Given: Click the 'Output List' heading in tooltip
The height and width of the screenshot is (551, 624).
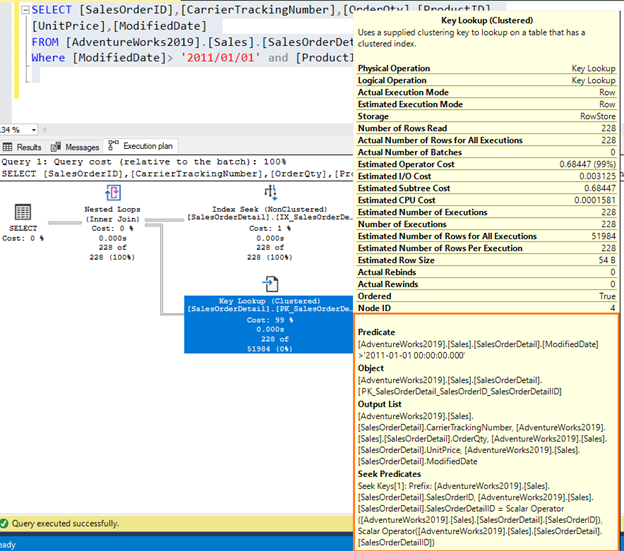Looking at the screenshot, I should 379,404.
